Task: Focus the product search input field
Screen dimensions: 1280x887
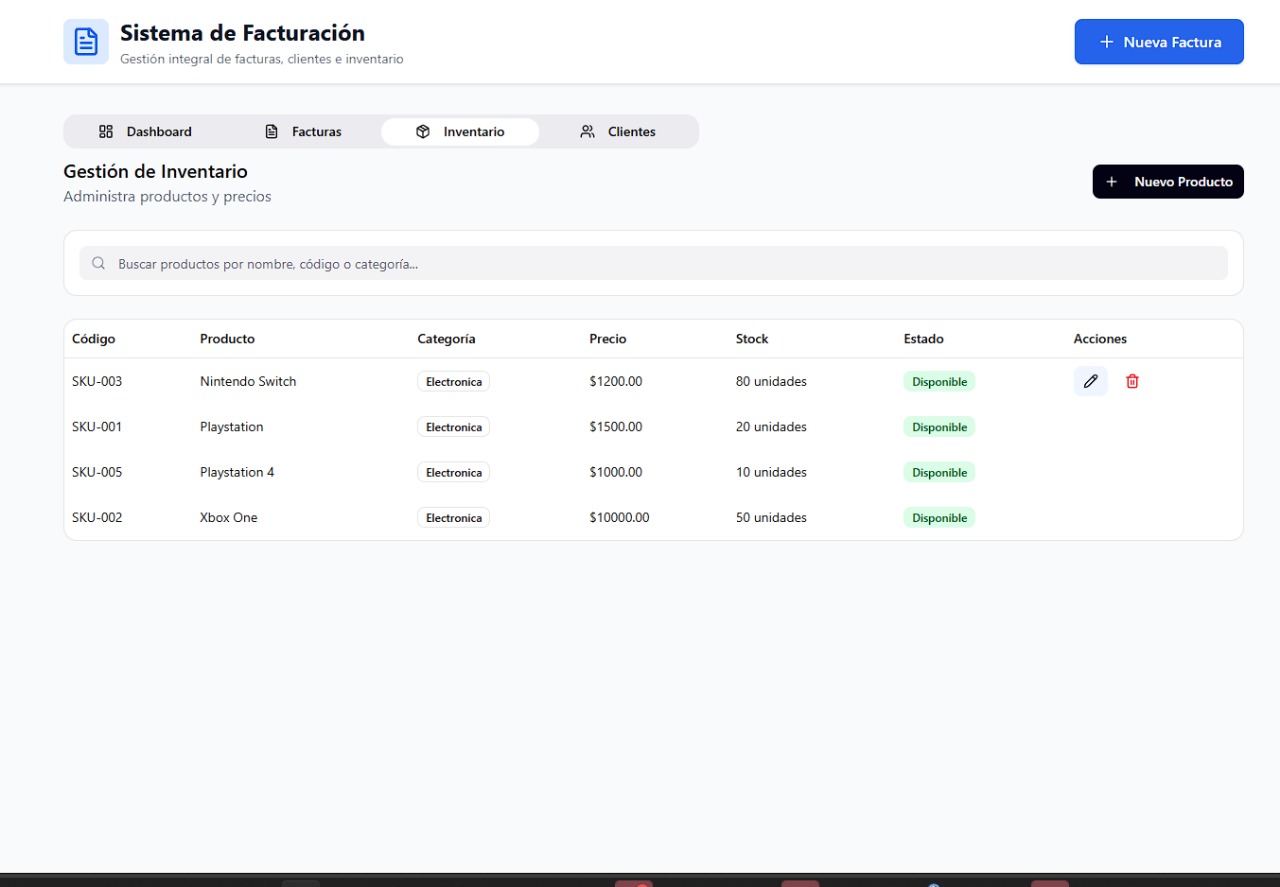Action: [660, 264]
